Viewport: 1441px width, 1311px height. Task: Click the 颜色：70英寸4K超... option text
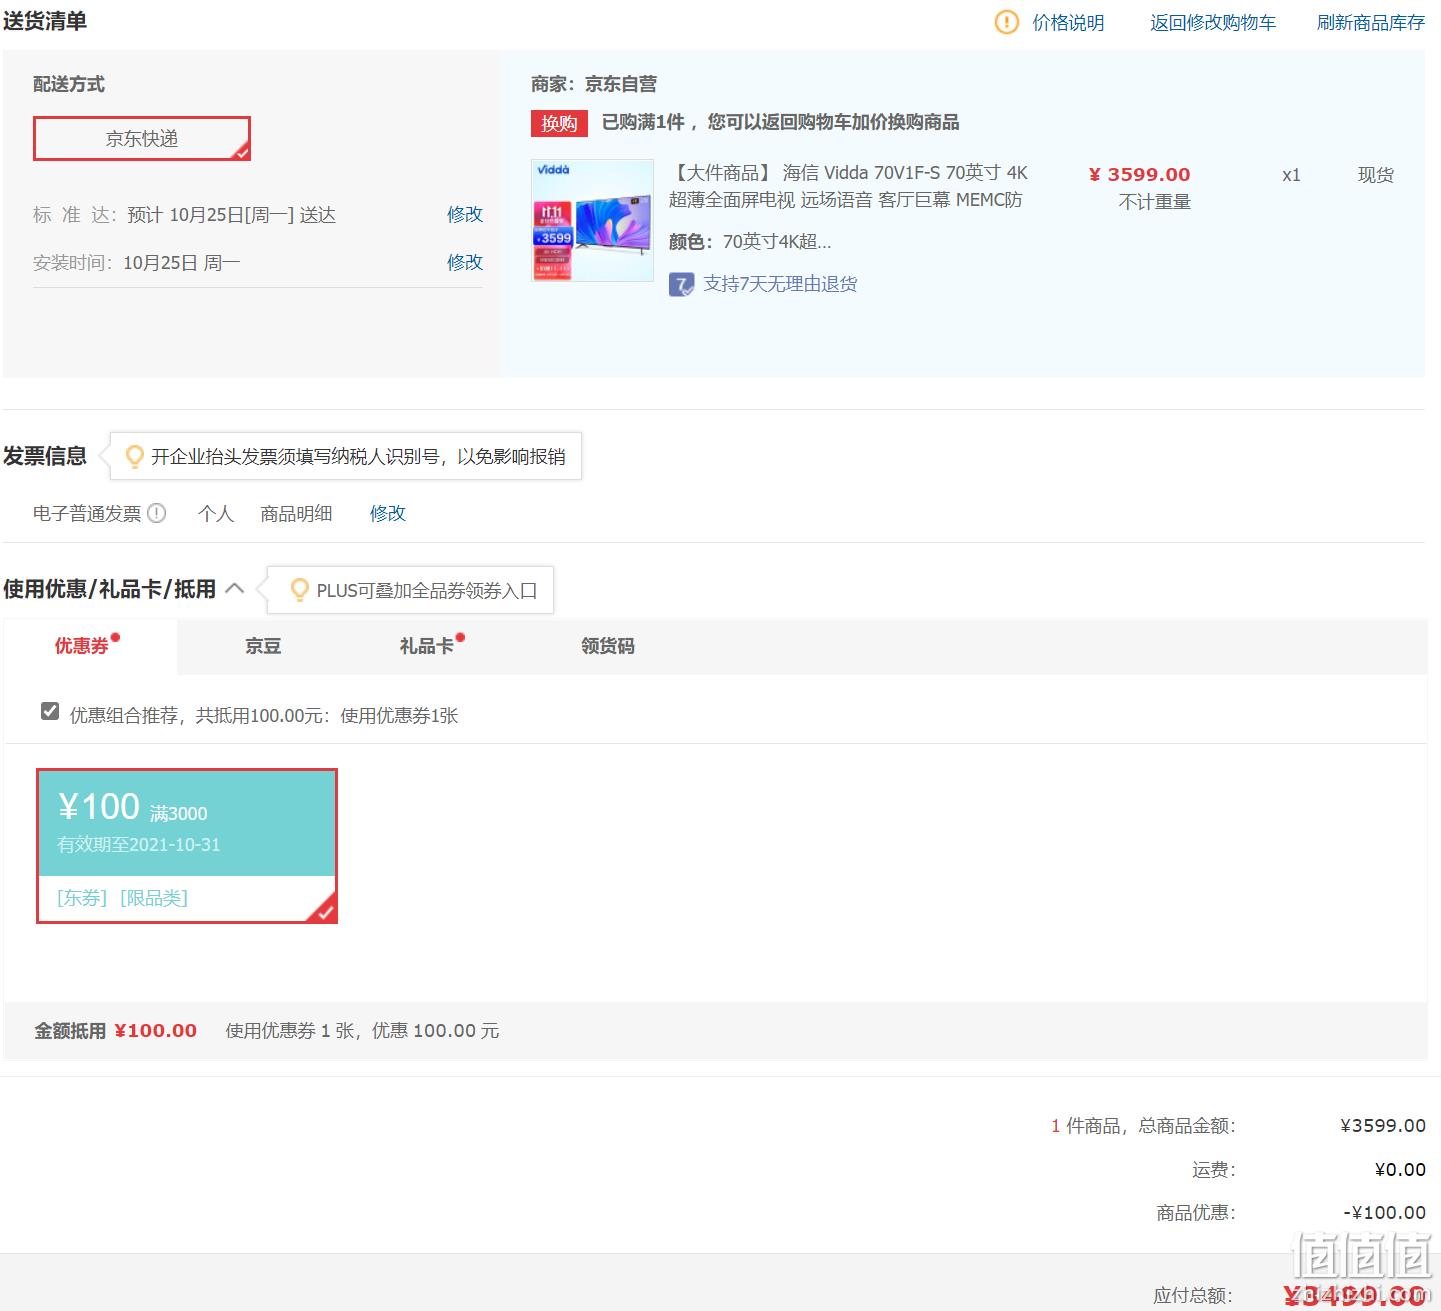750,242
